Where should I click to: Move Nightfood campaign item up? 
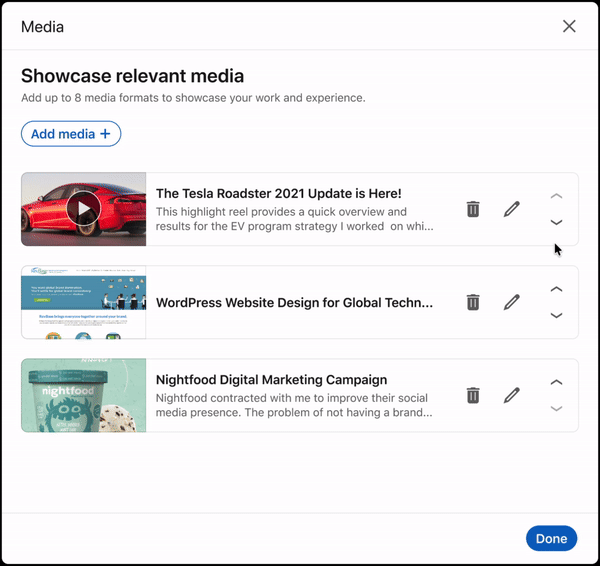[556, 382]
